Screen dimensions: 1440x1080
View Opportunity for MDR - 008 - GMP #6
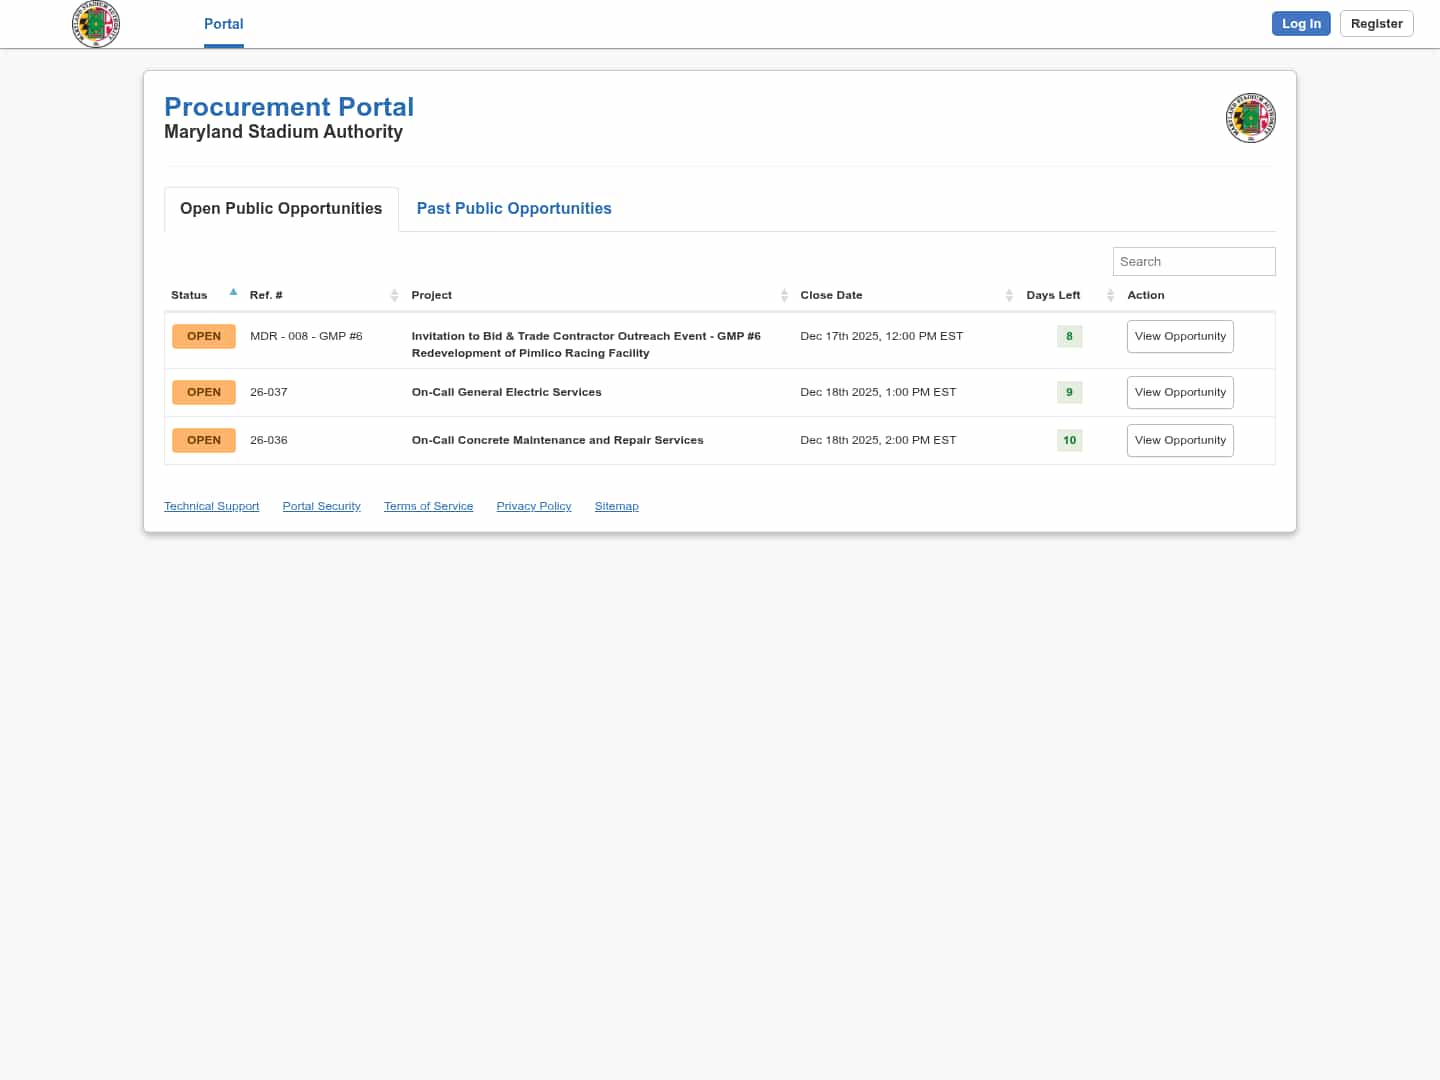(x=1180, y=336)
